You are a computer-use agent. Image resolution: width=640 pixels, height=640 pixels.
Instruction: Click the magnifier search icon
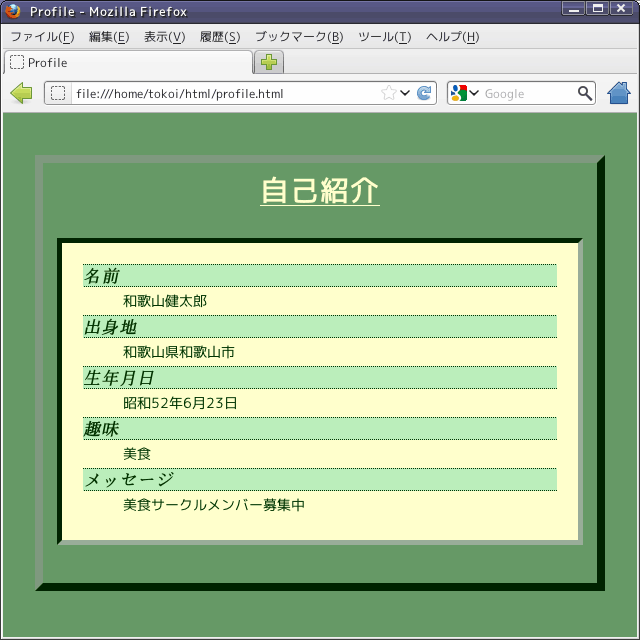tap(585, 94)
